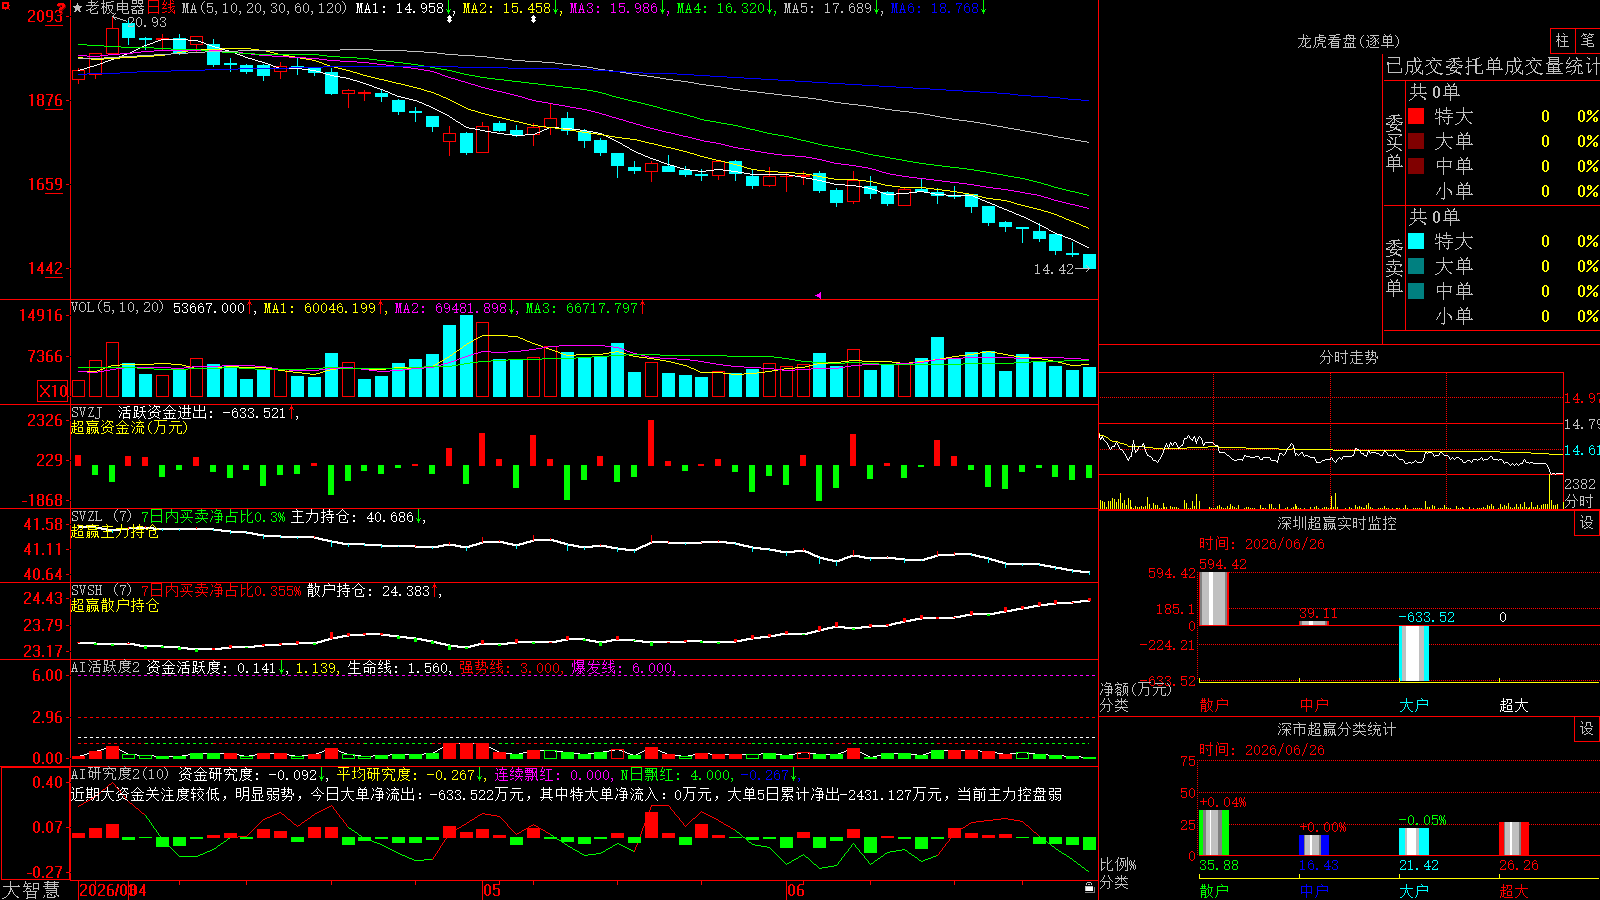Click the 小单 row under 委卖单

(1503, 315)
